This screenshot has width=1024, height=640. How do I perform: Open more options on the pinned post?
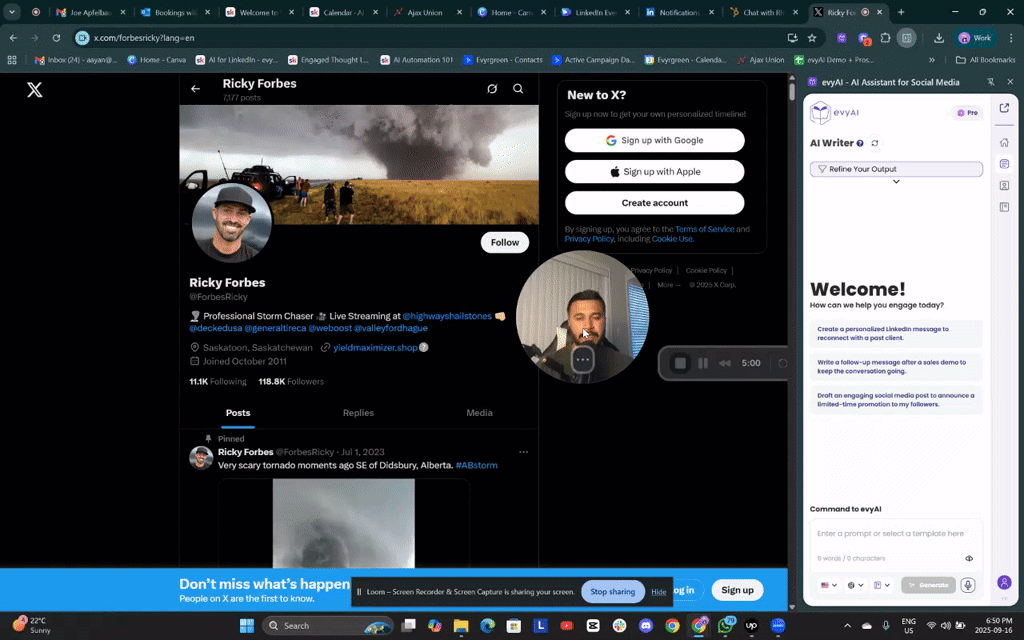tap(523, 452)
